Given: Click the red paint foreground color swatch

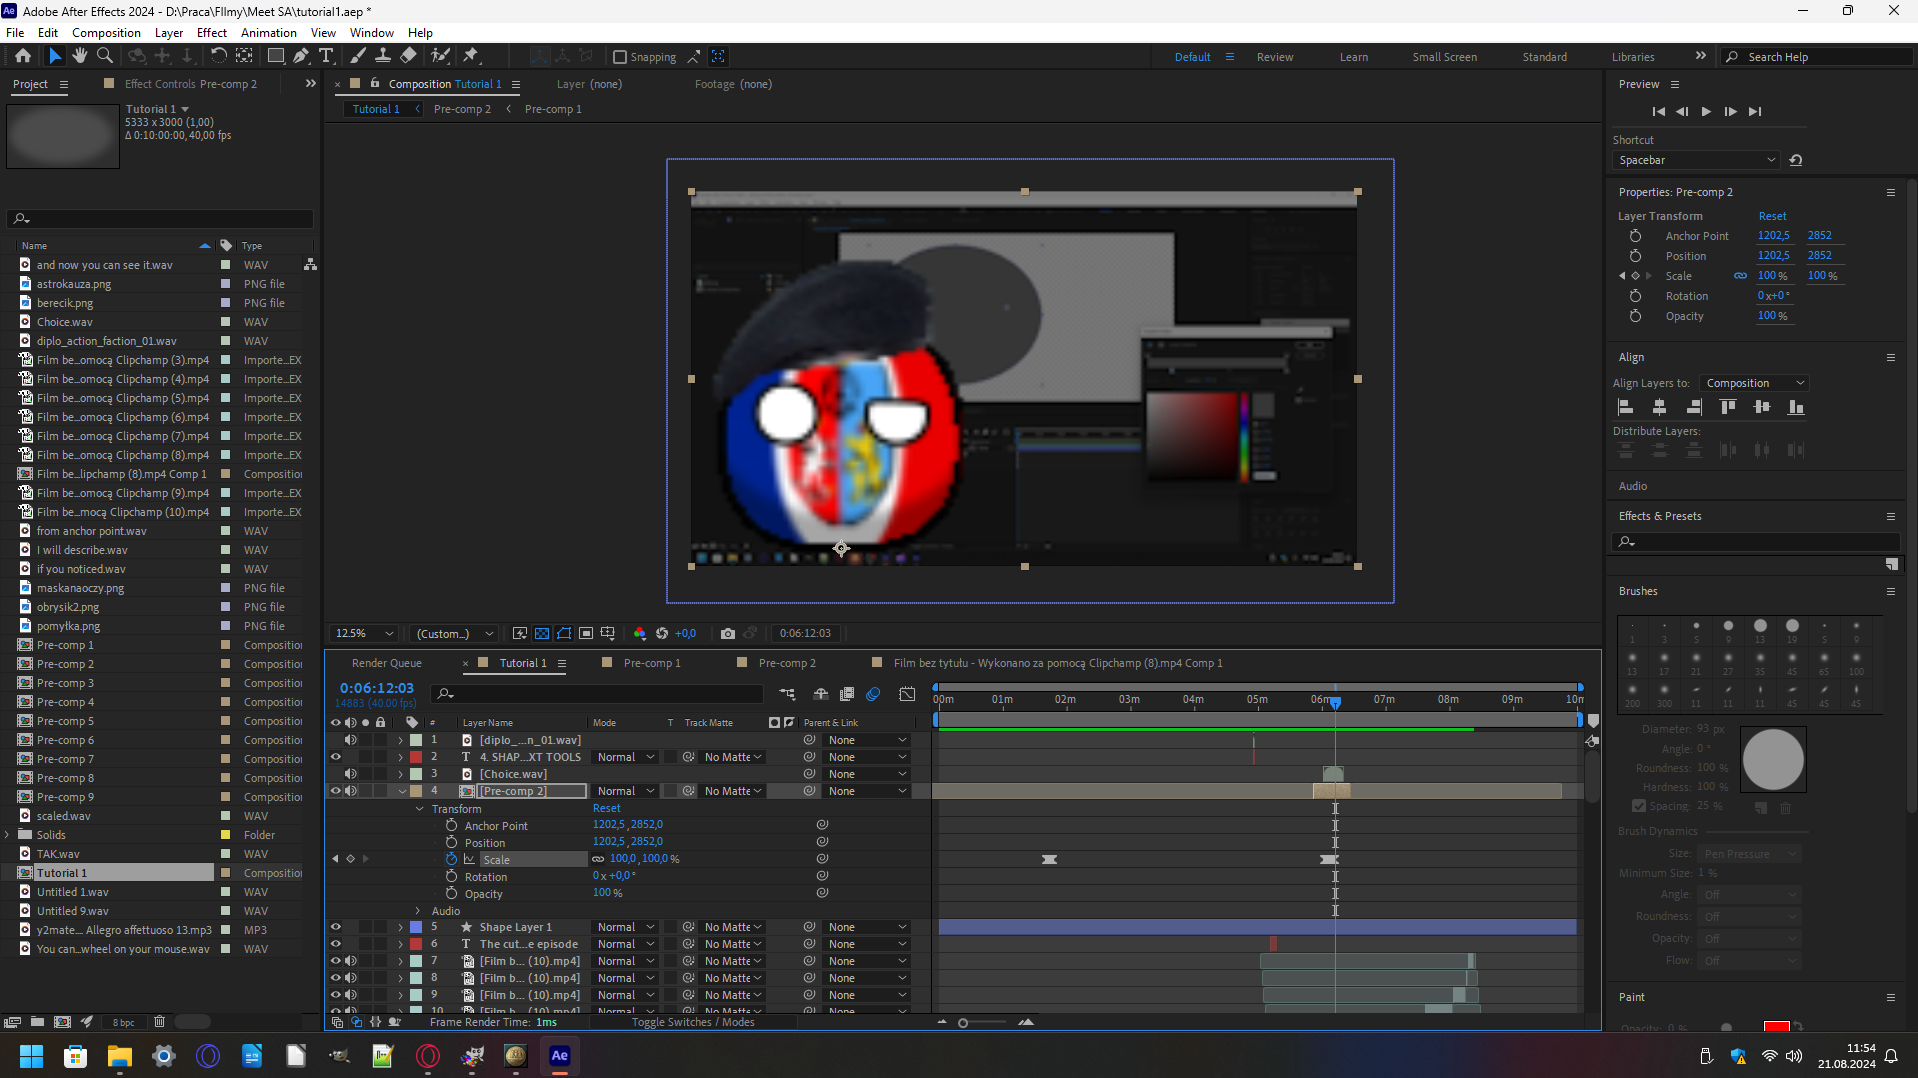Looking at the screenshot, I should pyautogui.click(x=1776, y=1027).
